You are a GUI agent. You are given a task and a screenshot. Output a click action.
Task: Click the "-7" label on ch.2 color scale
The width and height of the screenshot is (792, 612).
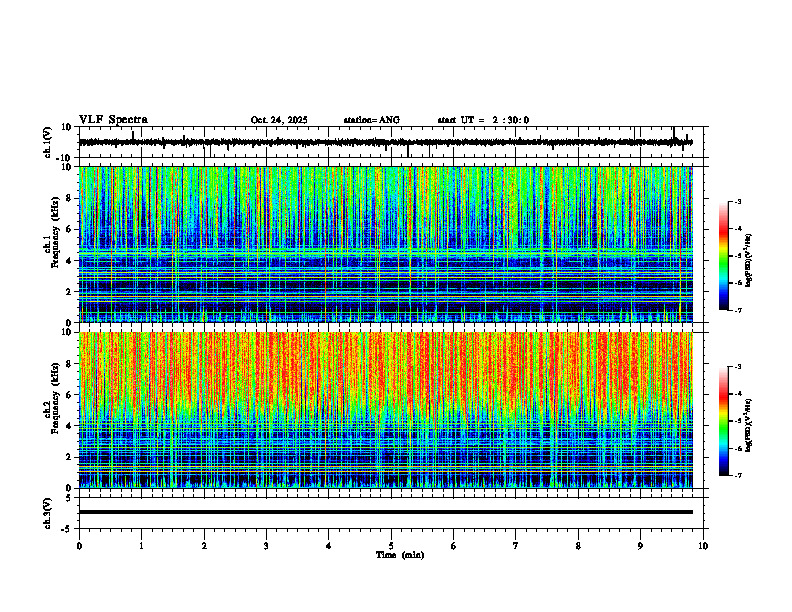(738, 475)
